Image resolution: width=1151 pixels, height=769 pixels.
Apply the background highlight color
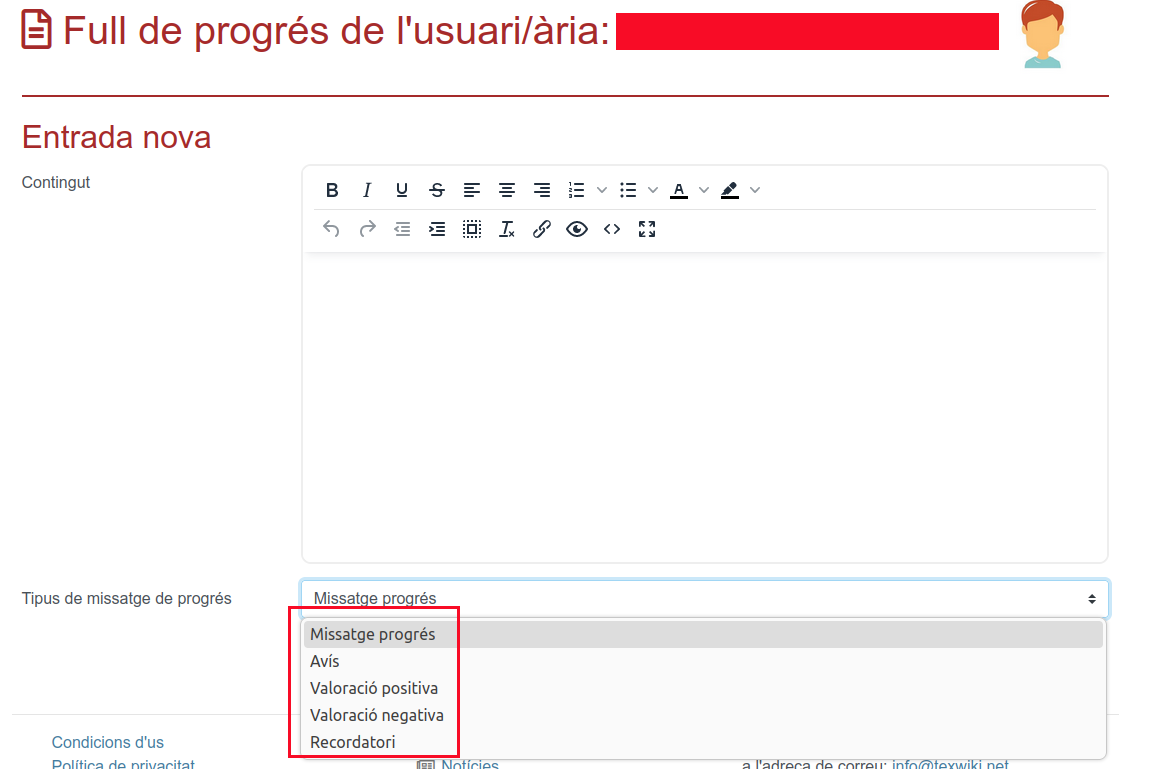(x=730, y=190)
